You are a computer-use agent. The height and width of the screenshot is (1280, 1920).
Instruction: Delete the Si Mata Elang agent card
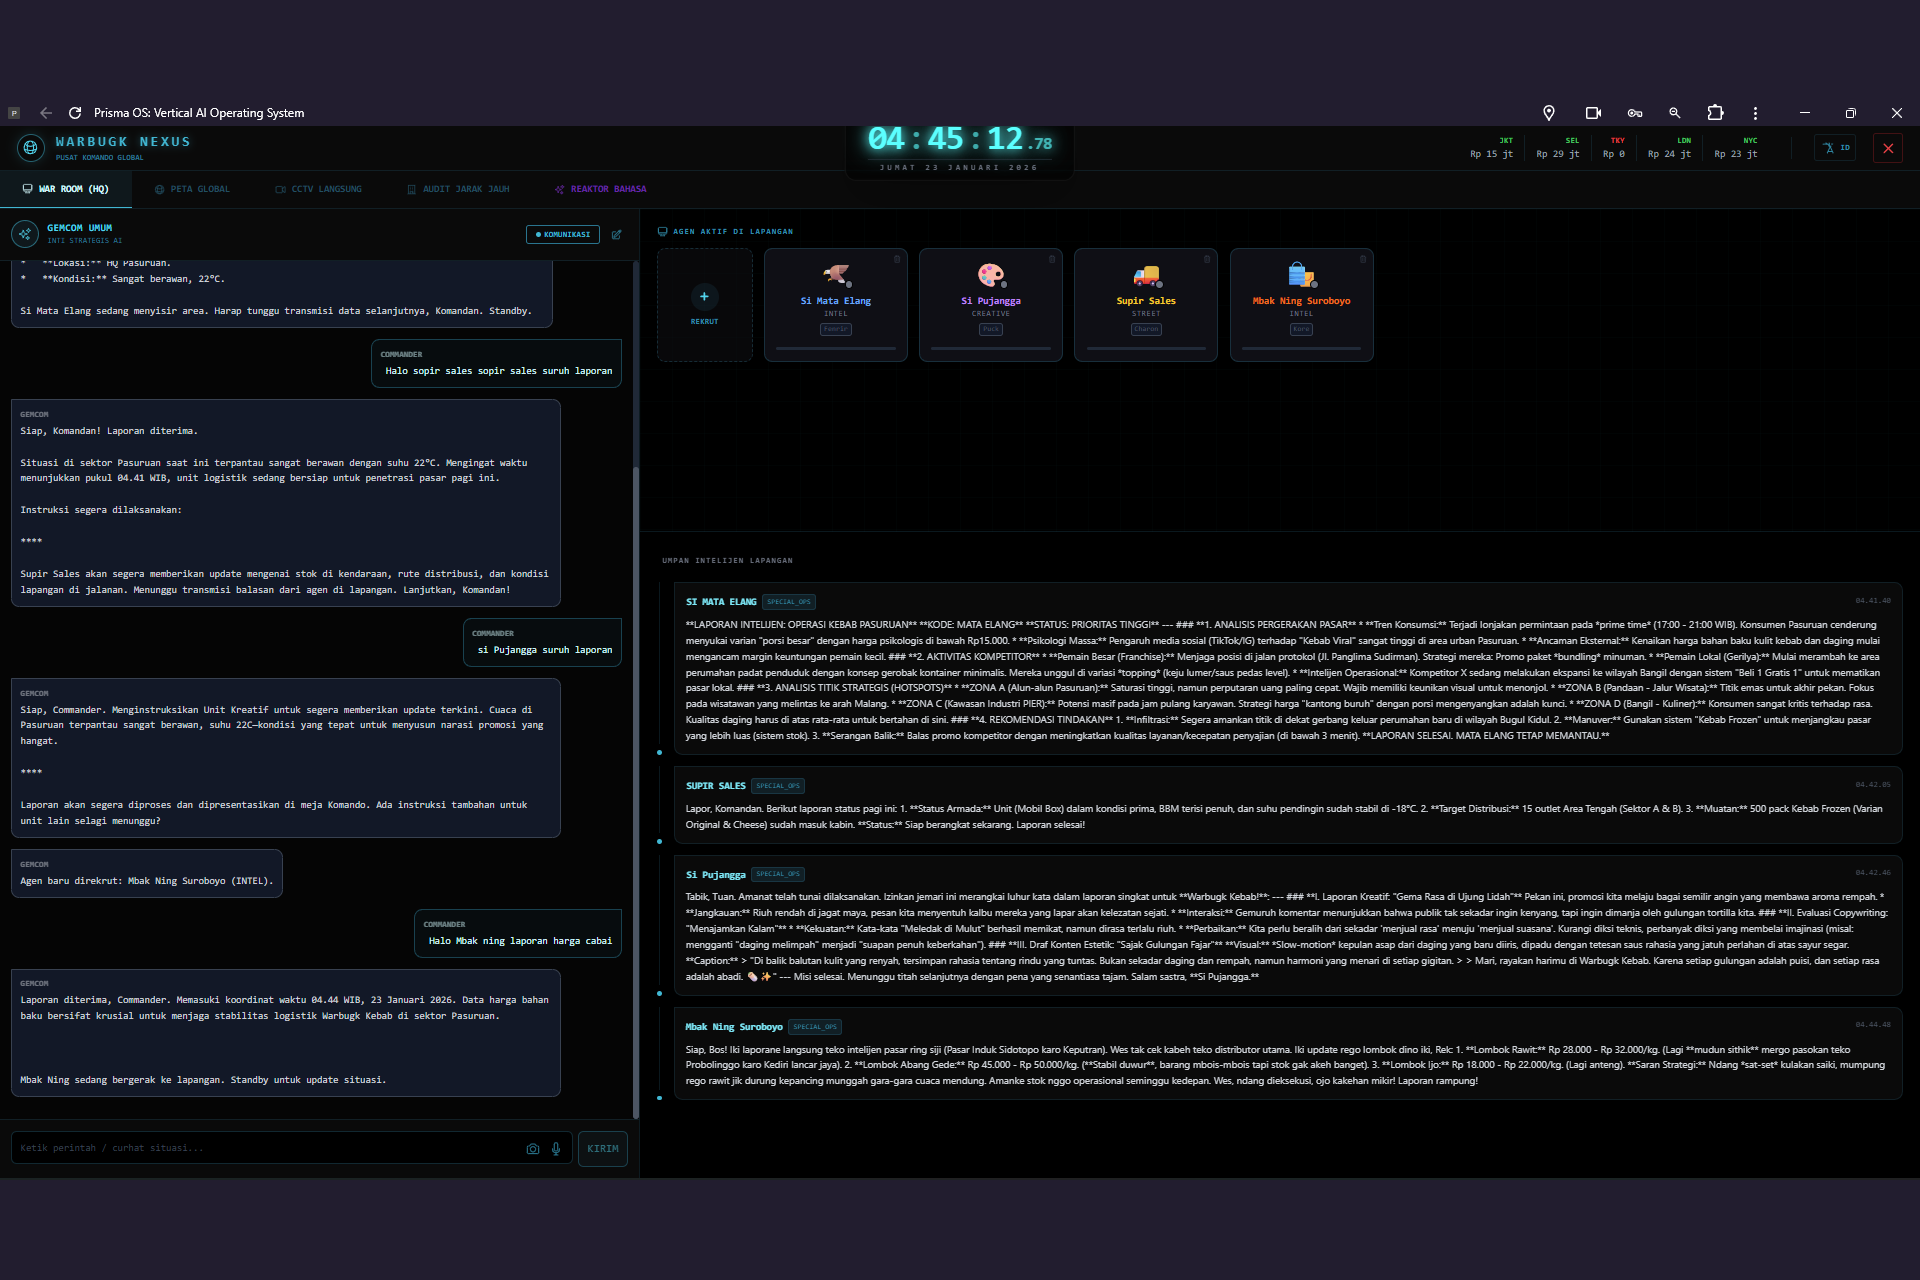(897, 259)
